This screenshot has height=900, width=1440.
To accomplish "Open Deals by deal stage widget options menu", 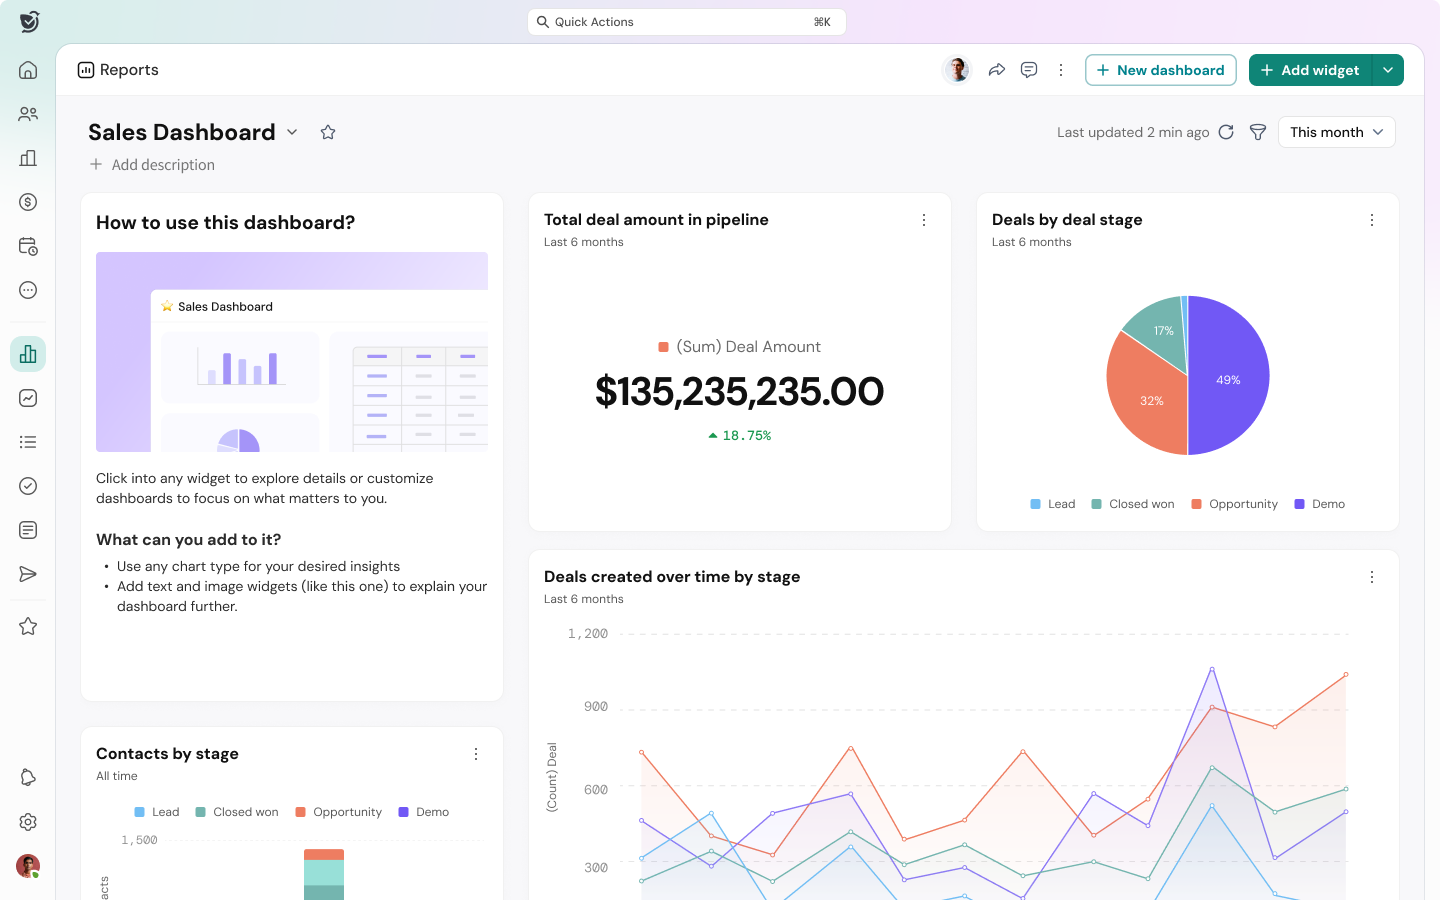I will pos(1372,220).
